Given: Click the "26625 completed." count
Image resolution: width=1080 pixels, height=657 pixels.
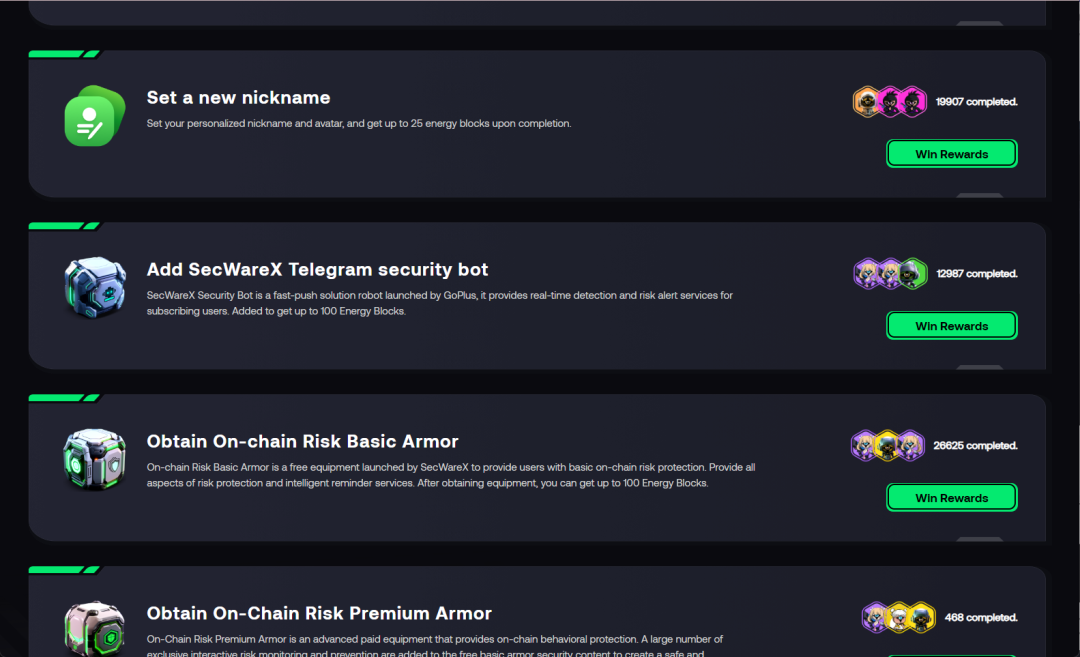Looking at the screenshot, I should (x=976, y=446).
